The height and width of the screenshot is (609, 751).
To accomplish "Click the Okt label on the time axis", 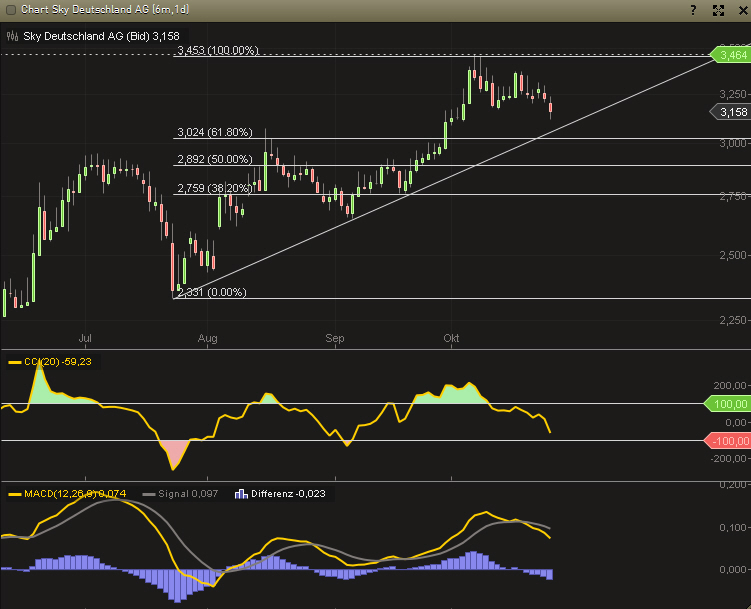I will pos(451,338).
